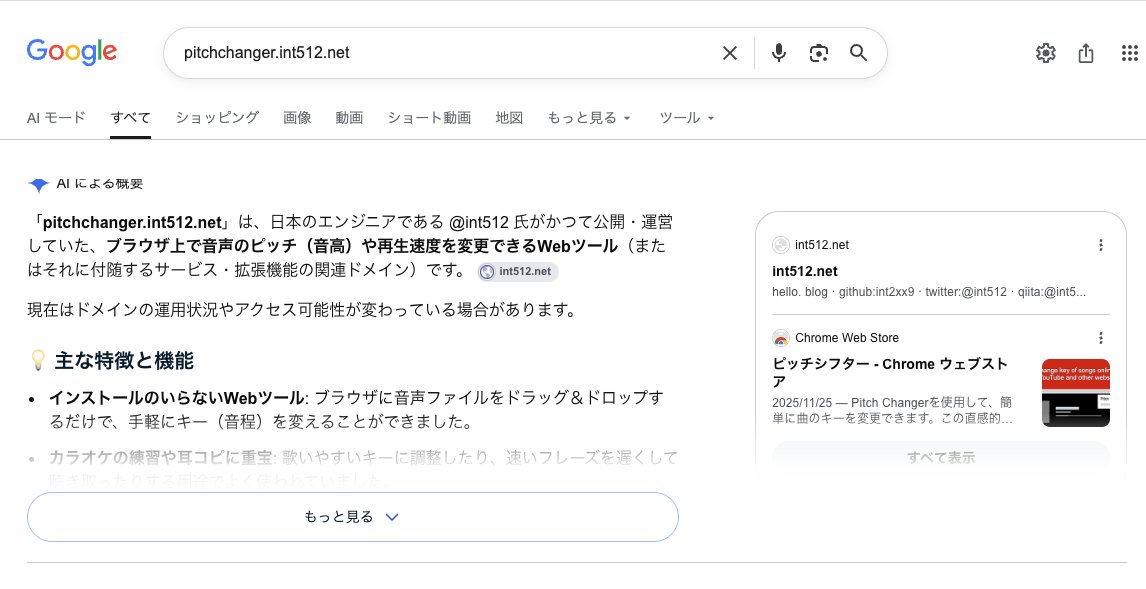
Task: Clear the search box with X
Action: tap(729, 53)
